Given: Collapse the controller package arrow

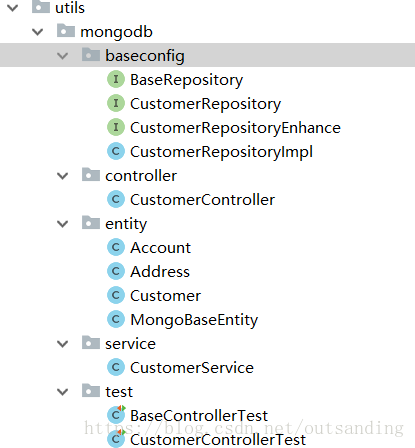Looking at the screenshot, I should click(62, 176).
